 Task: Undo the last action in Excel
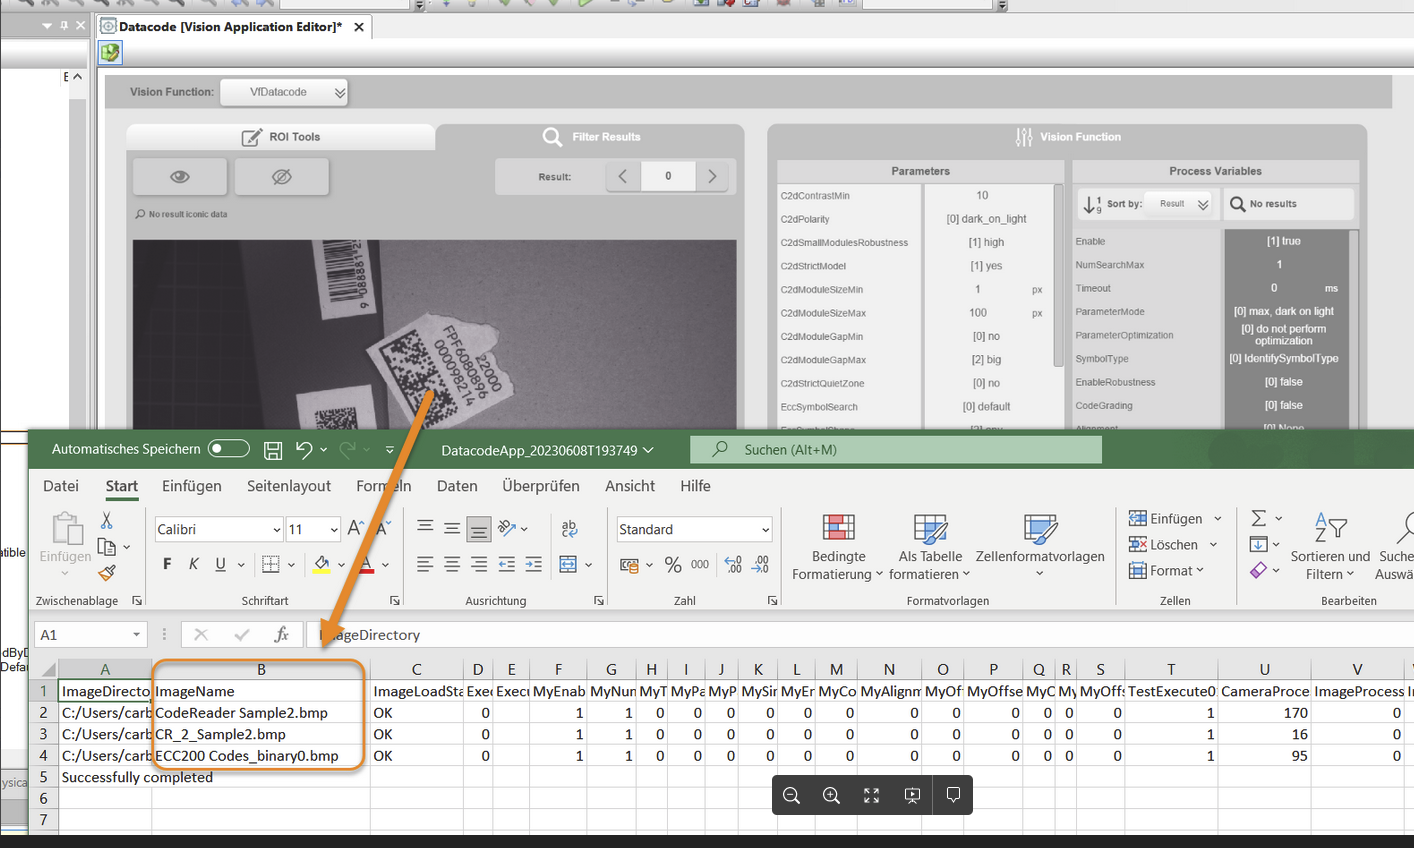click(x=304, y=450)
